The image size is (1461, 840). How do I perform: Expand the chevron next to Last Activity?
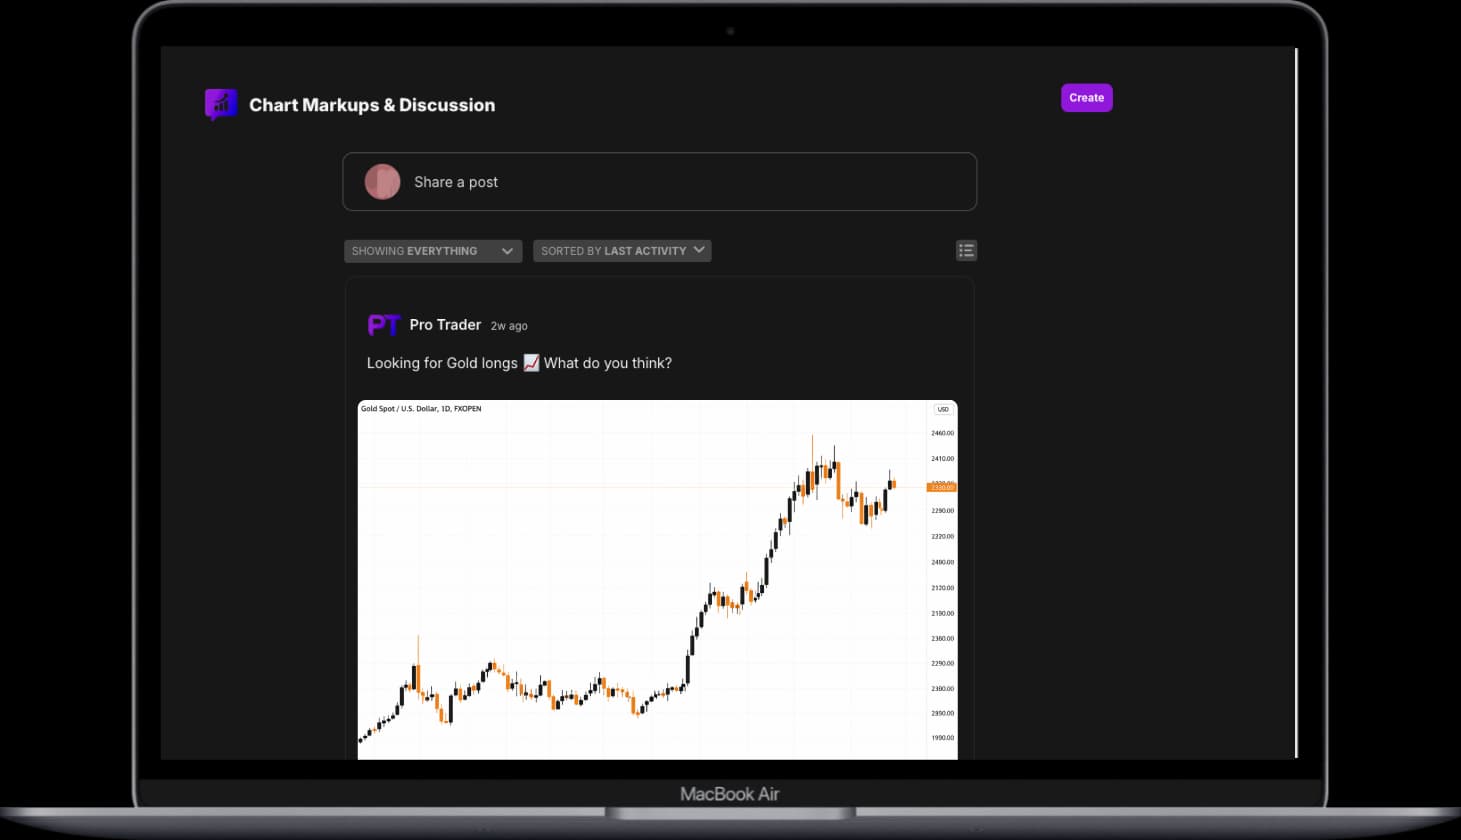click(x=699, y=251)
